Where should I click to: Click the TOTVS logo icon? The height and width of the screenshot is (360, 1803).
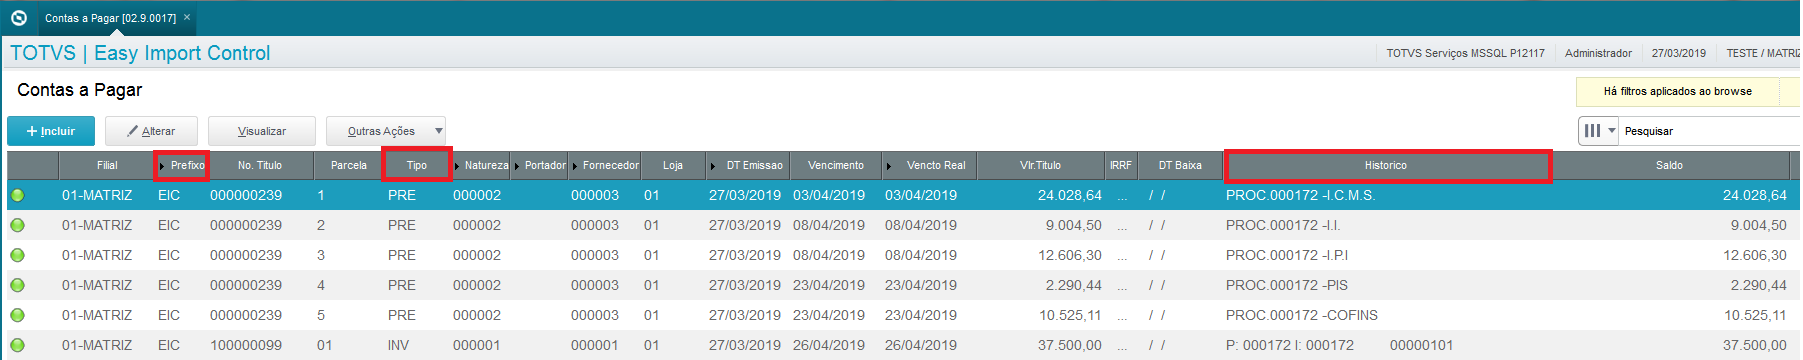[18, 18]
